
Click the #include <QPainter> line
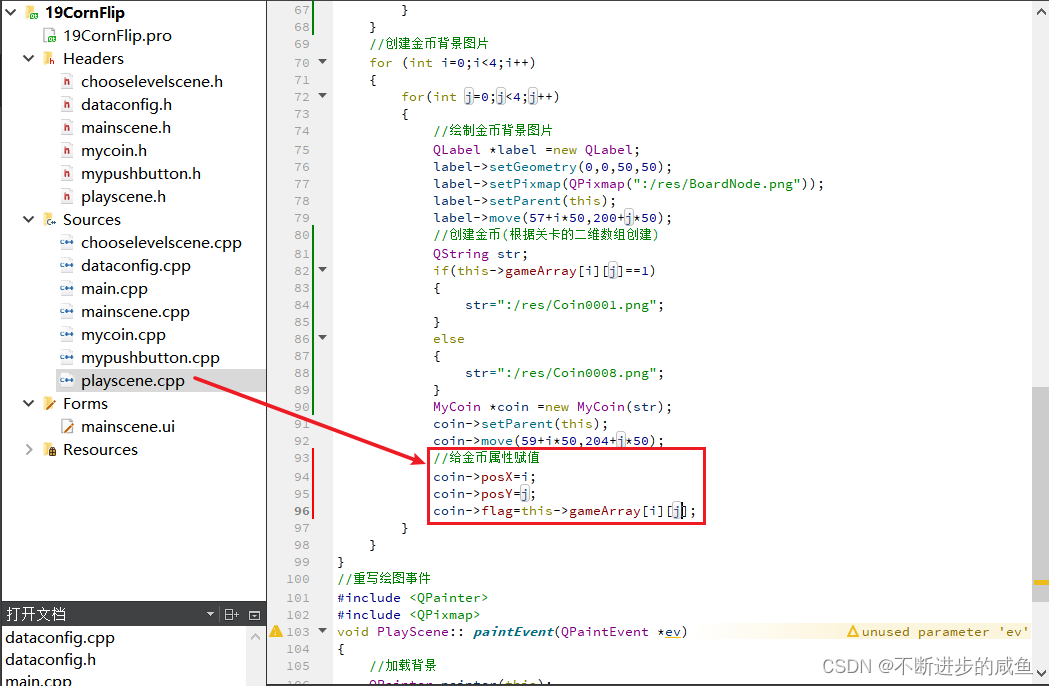pos(413,597)
